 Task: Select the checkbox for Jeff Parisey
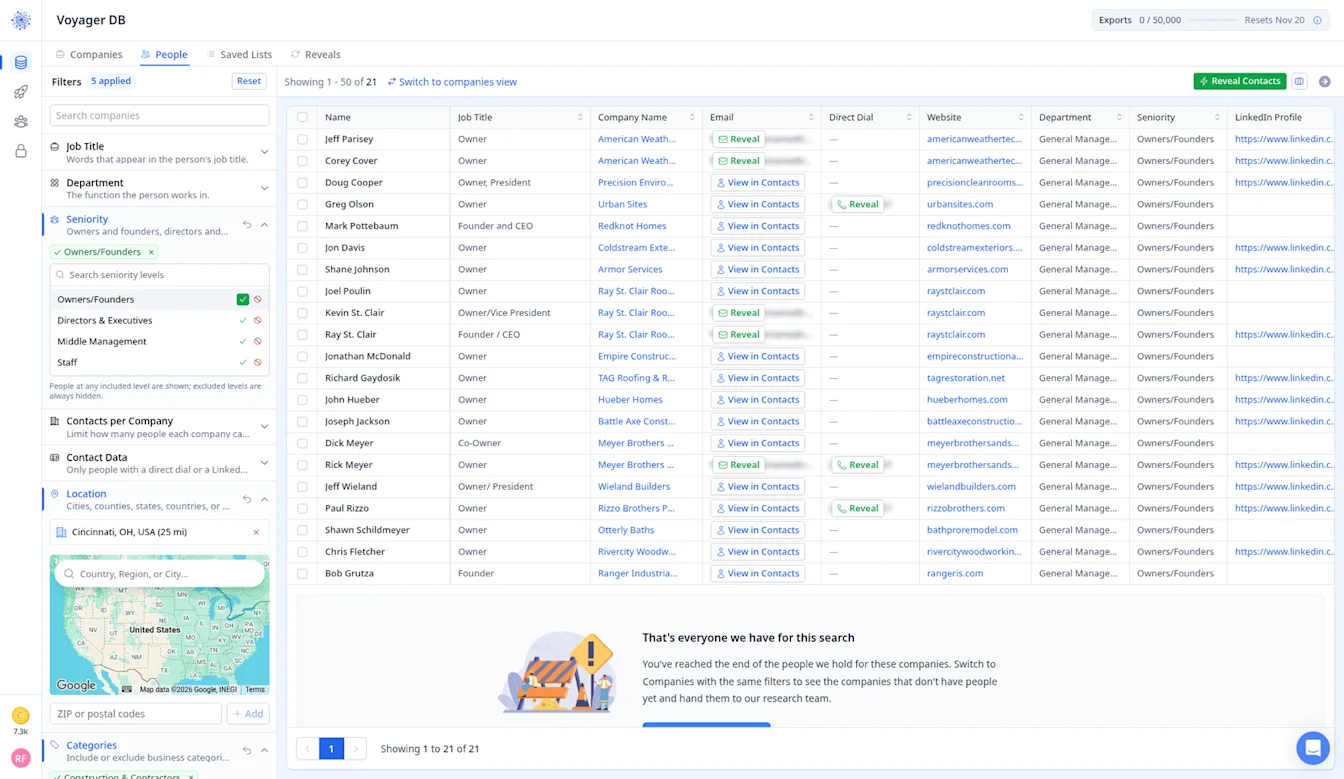click(x=302, y=139)
